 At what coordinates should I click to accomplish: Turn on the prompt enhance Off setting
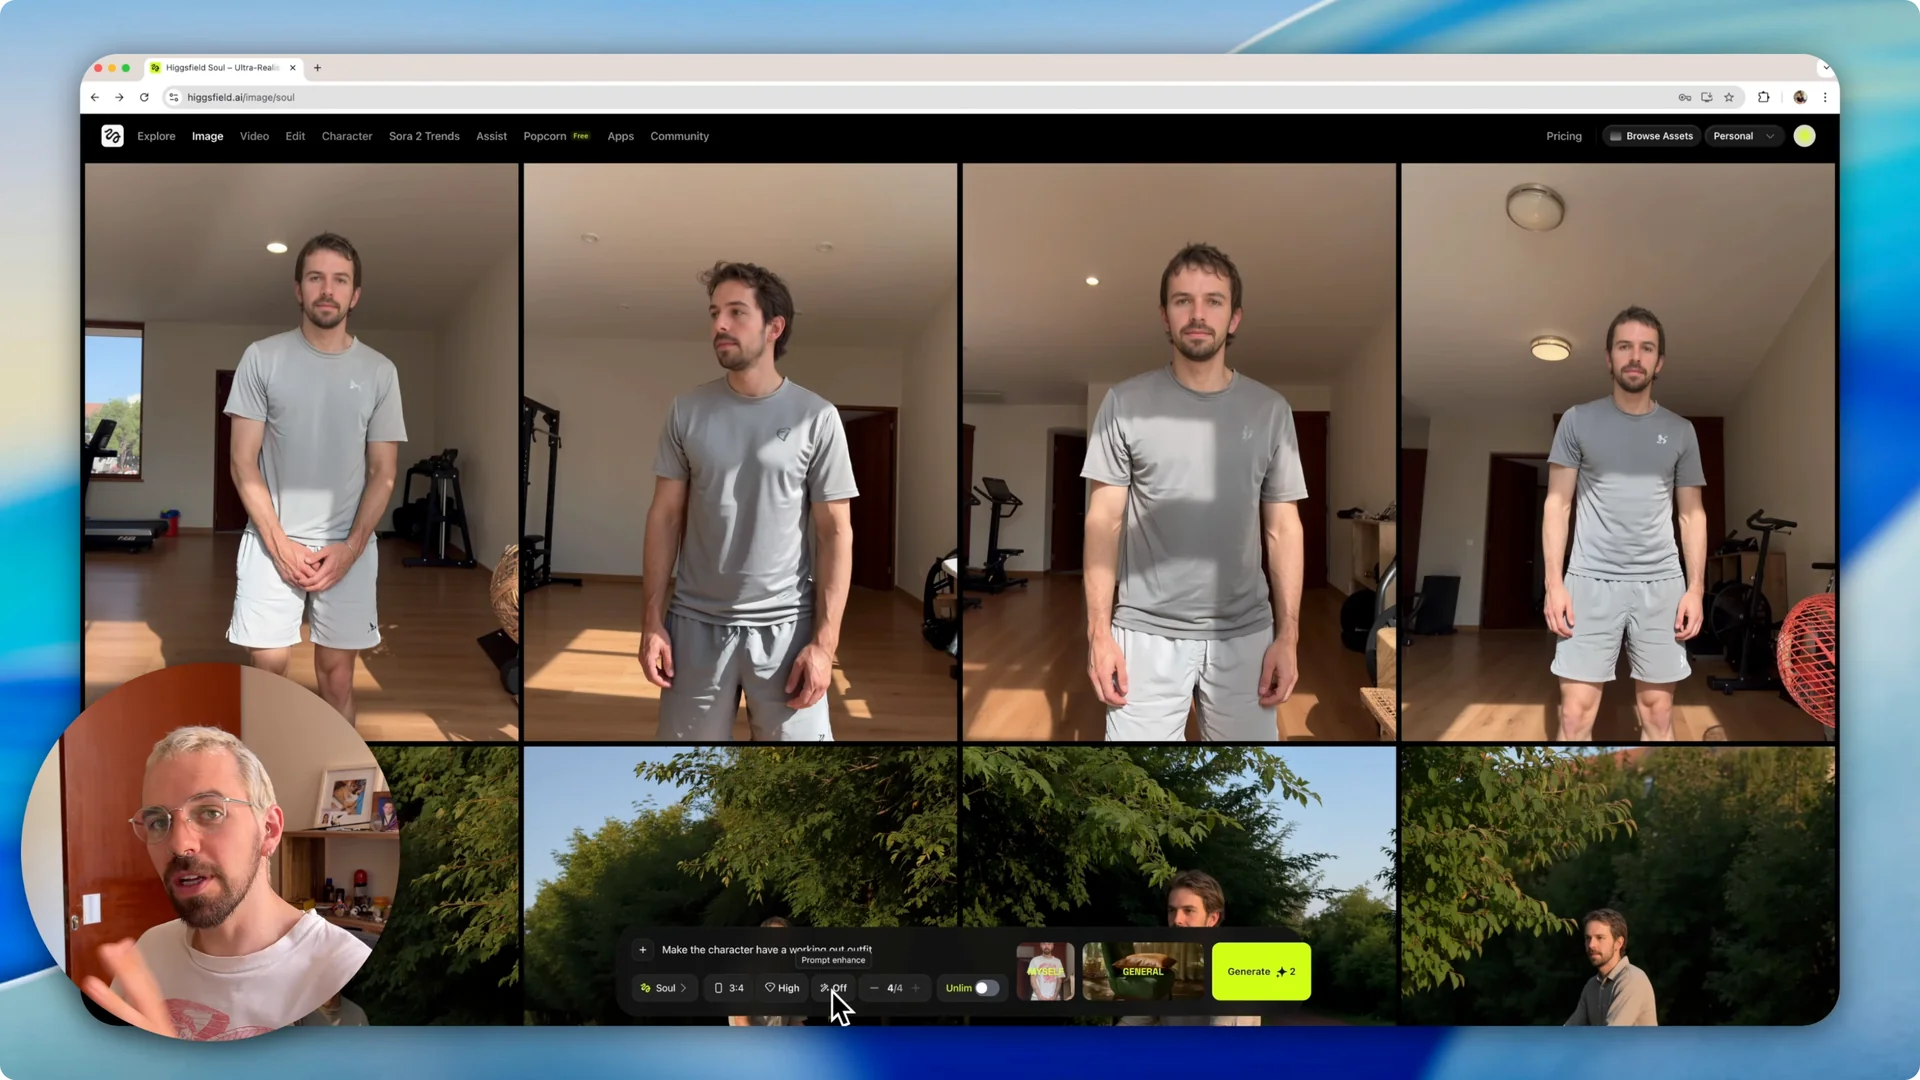(x=833, y=988)
